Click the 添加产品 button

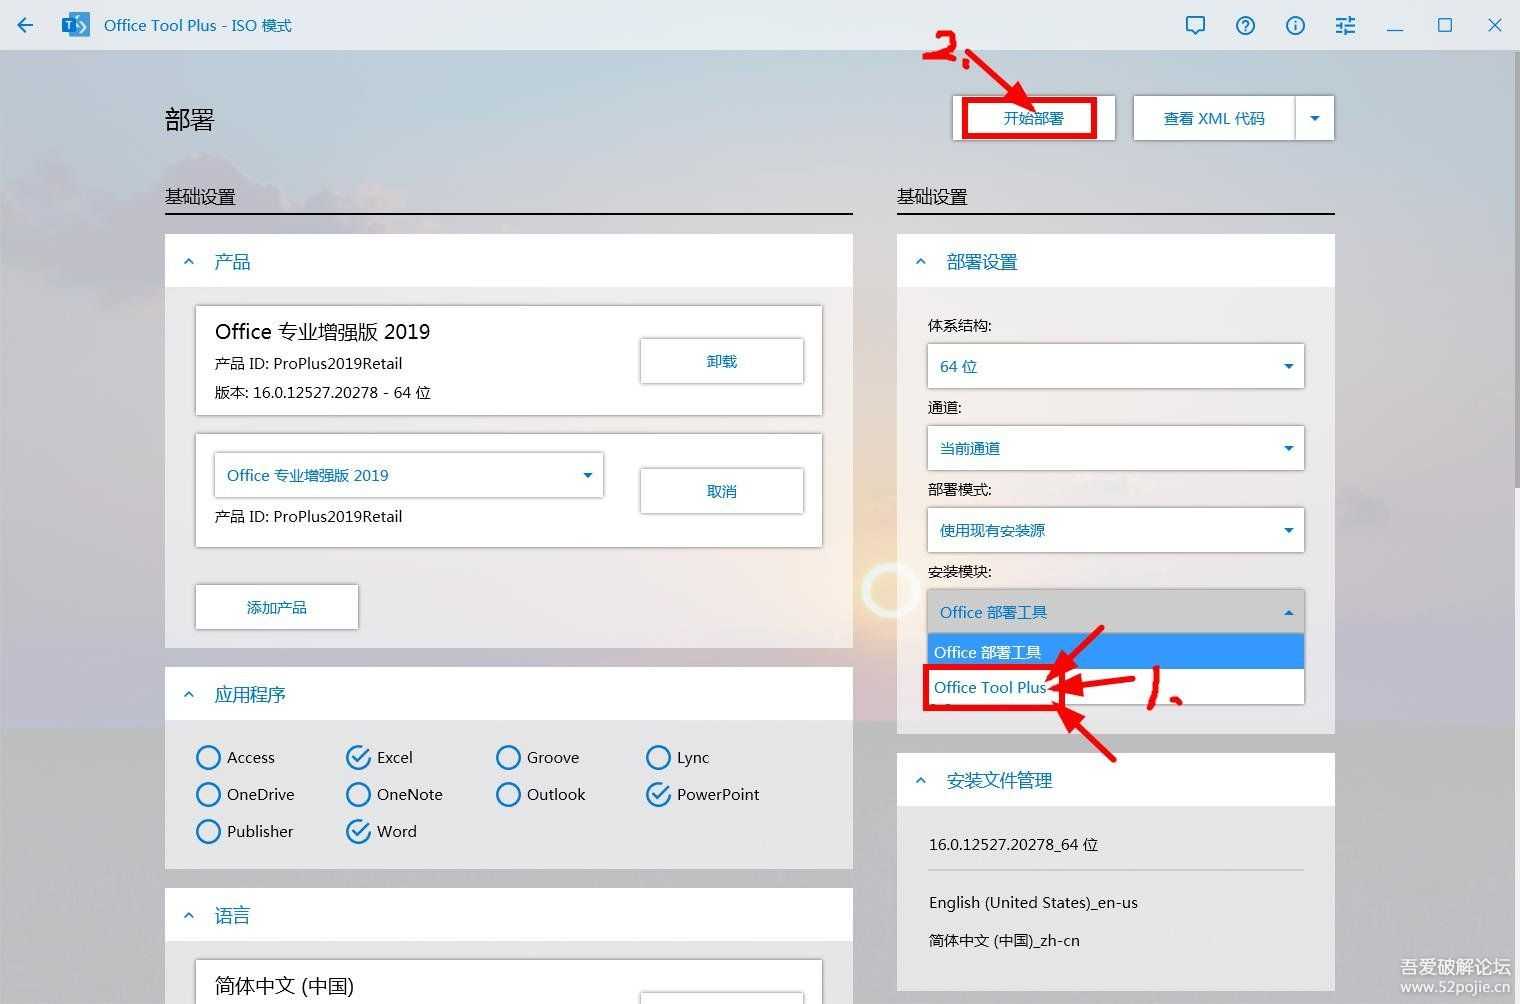coord(277,607)
